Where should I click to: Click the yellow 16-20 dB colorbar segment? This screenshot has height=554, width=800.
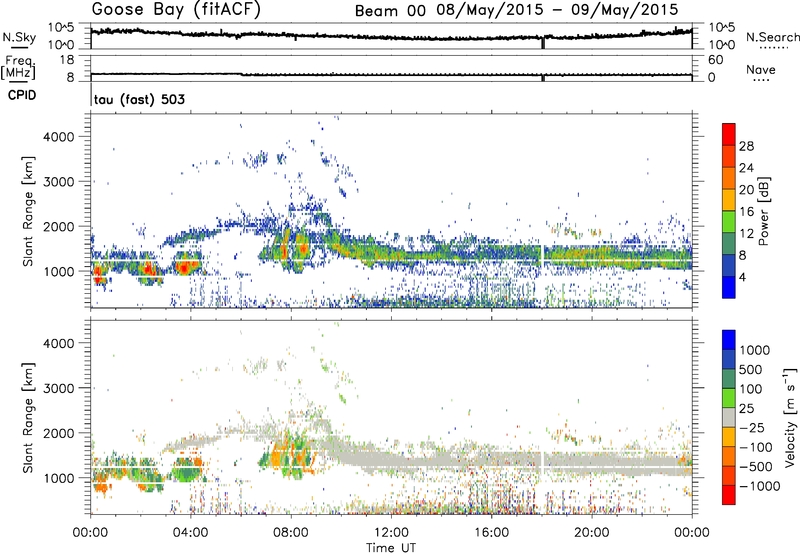(x=729, y=200)
